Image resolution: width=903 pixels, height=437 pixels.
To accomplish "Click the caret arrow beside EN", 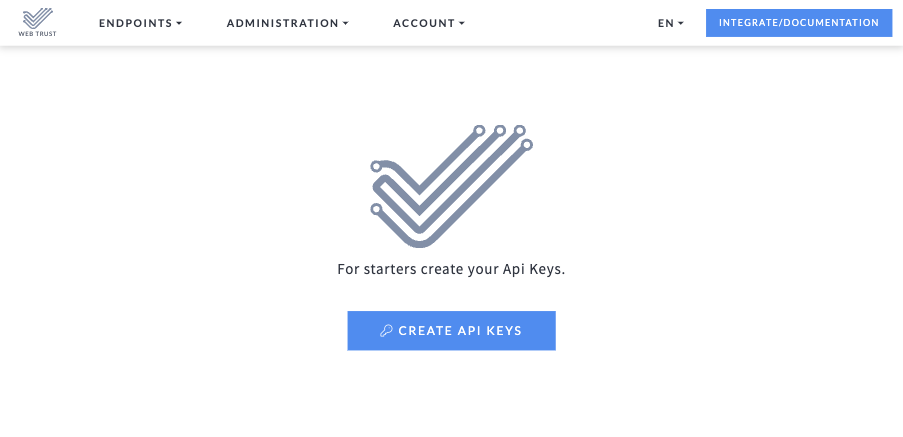I will tap(681, 24).
